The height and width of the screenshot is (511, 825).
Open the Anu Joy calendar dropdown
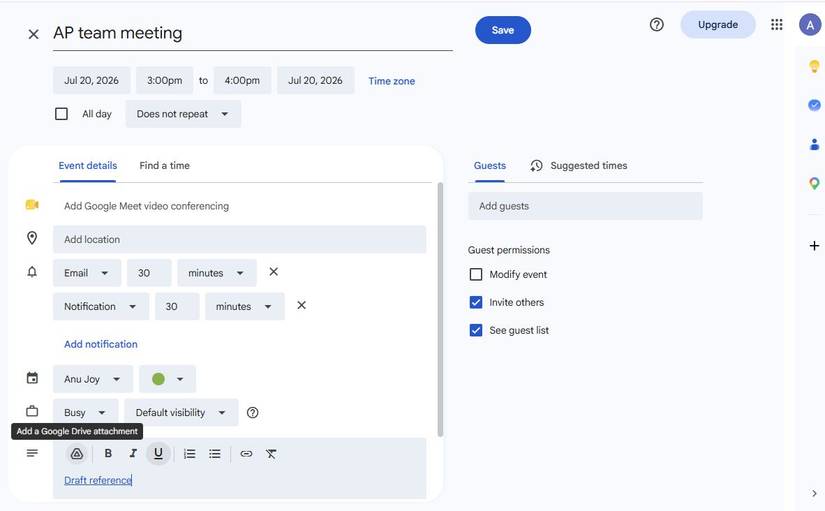(93, 379)
